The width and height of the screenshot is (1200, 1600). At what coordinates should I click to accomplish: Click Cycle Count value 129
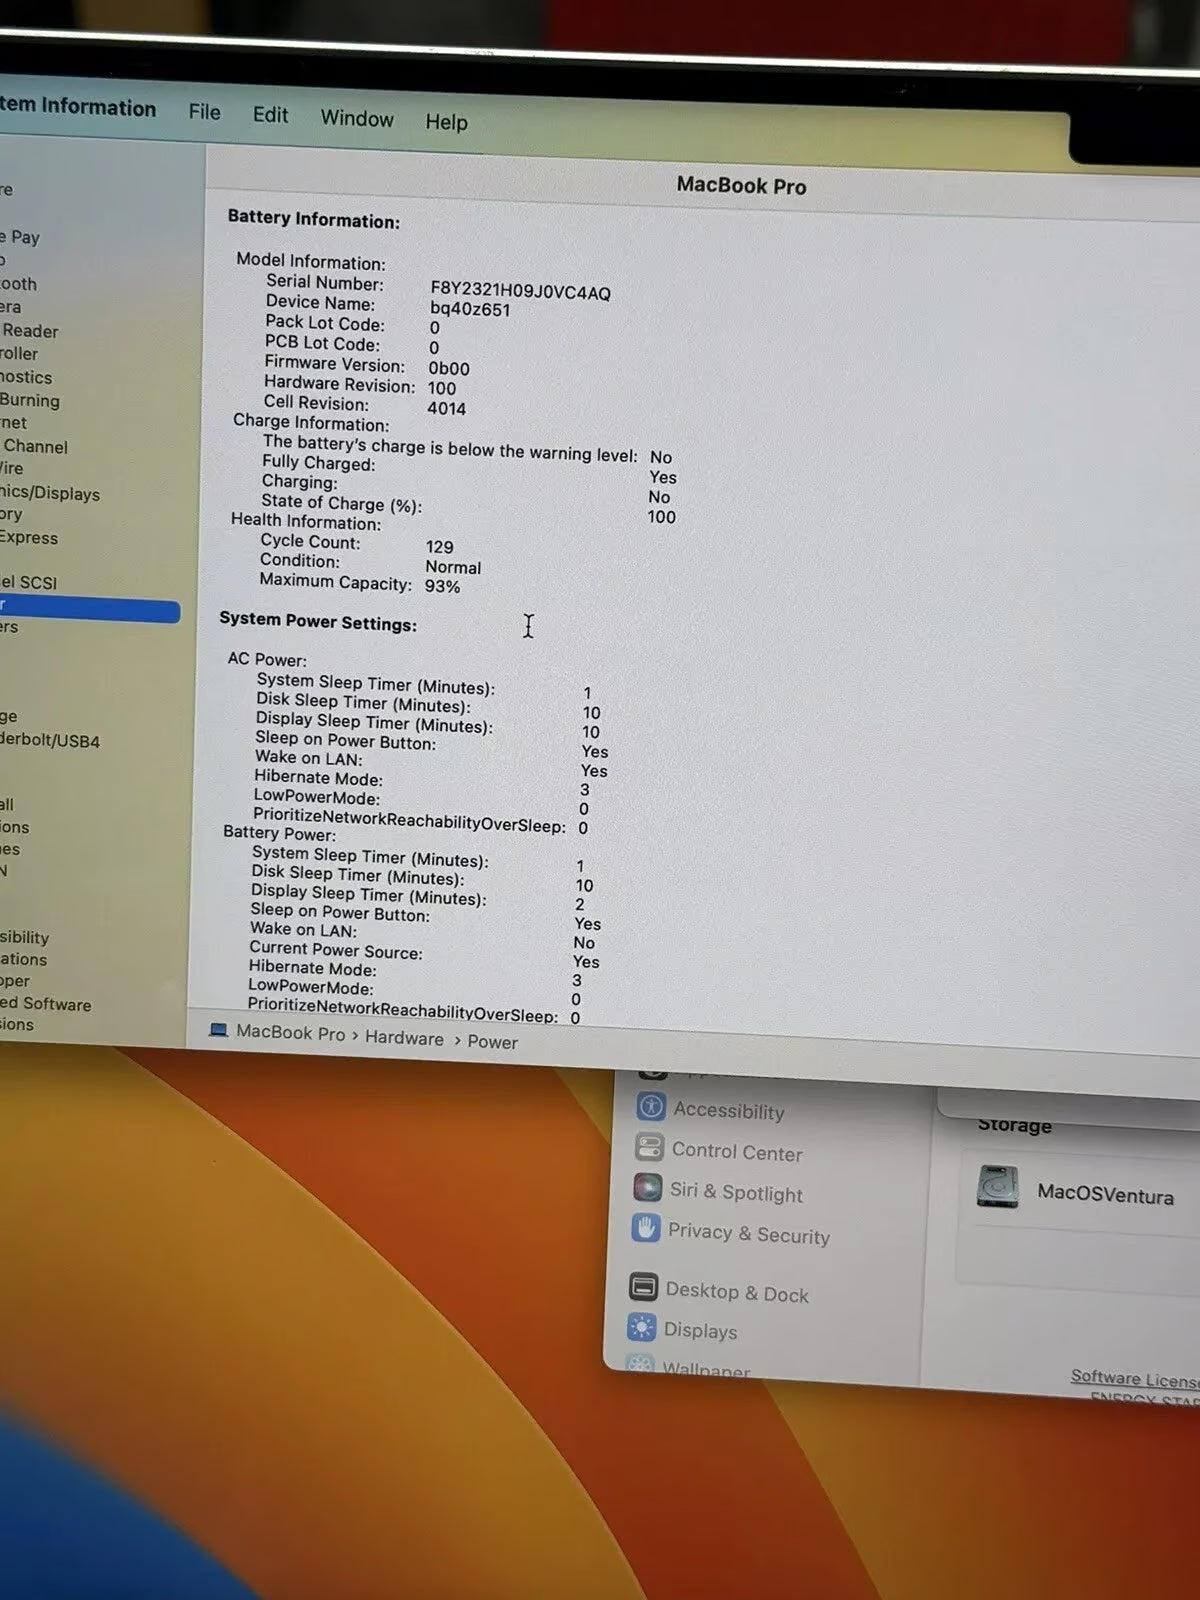tap(439, 547)
